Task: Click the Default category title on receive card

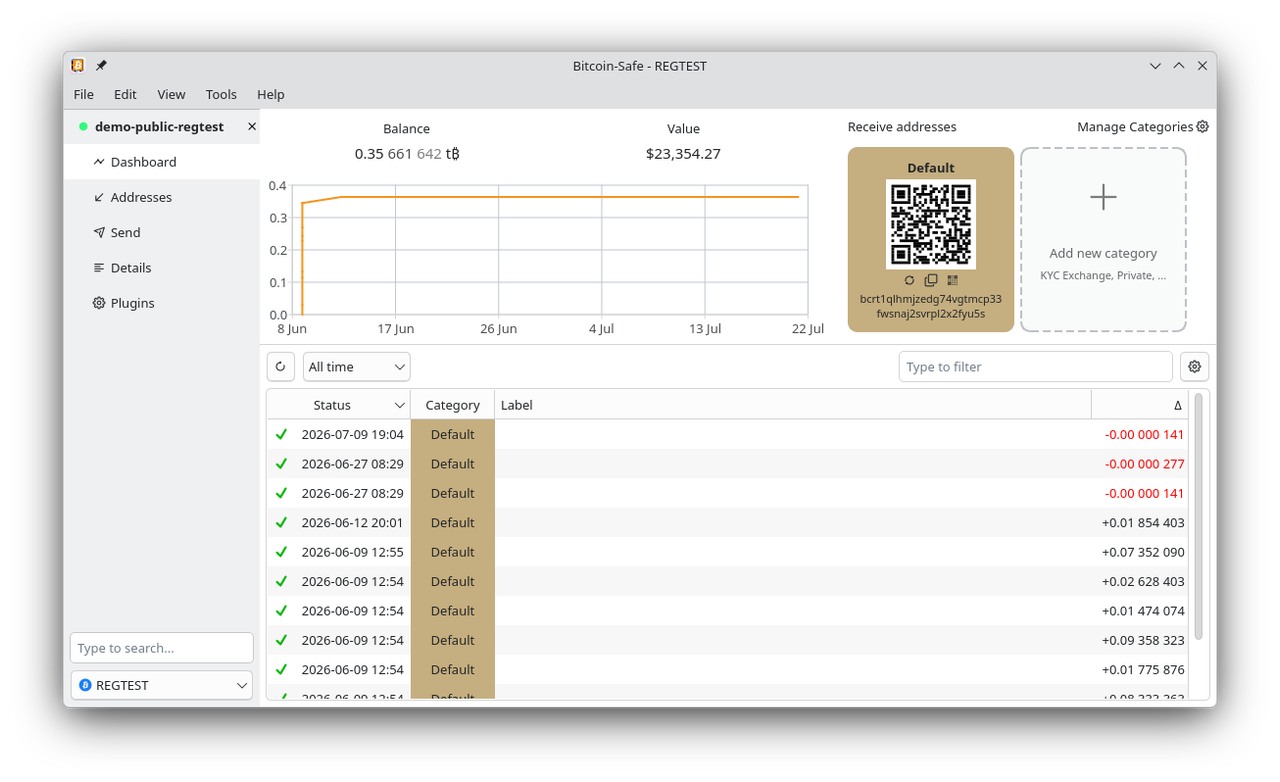Action: 931,168
